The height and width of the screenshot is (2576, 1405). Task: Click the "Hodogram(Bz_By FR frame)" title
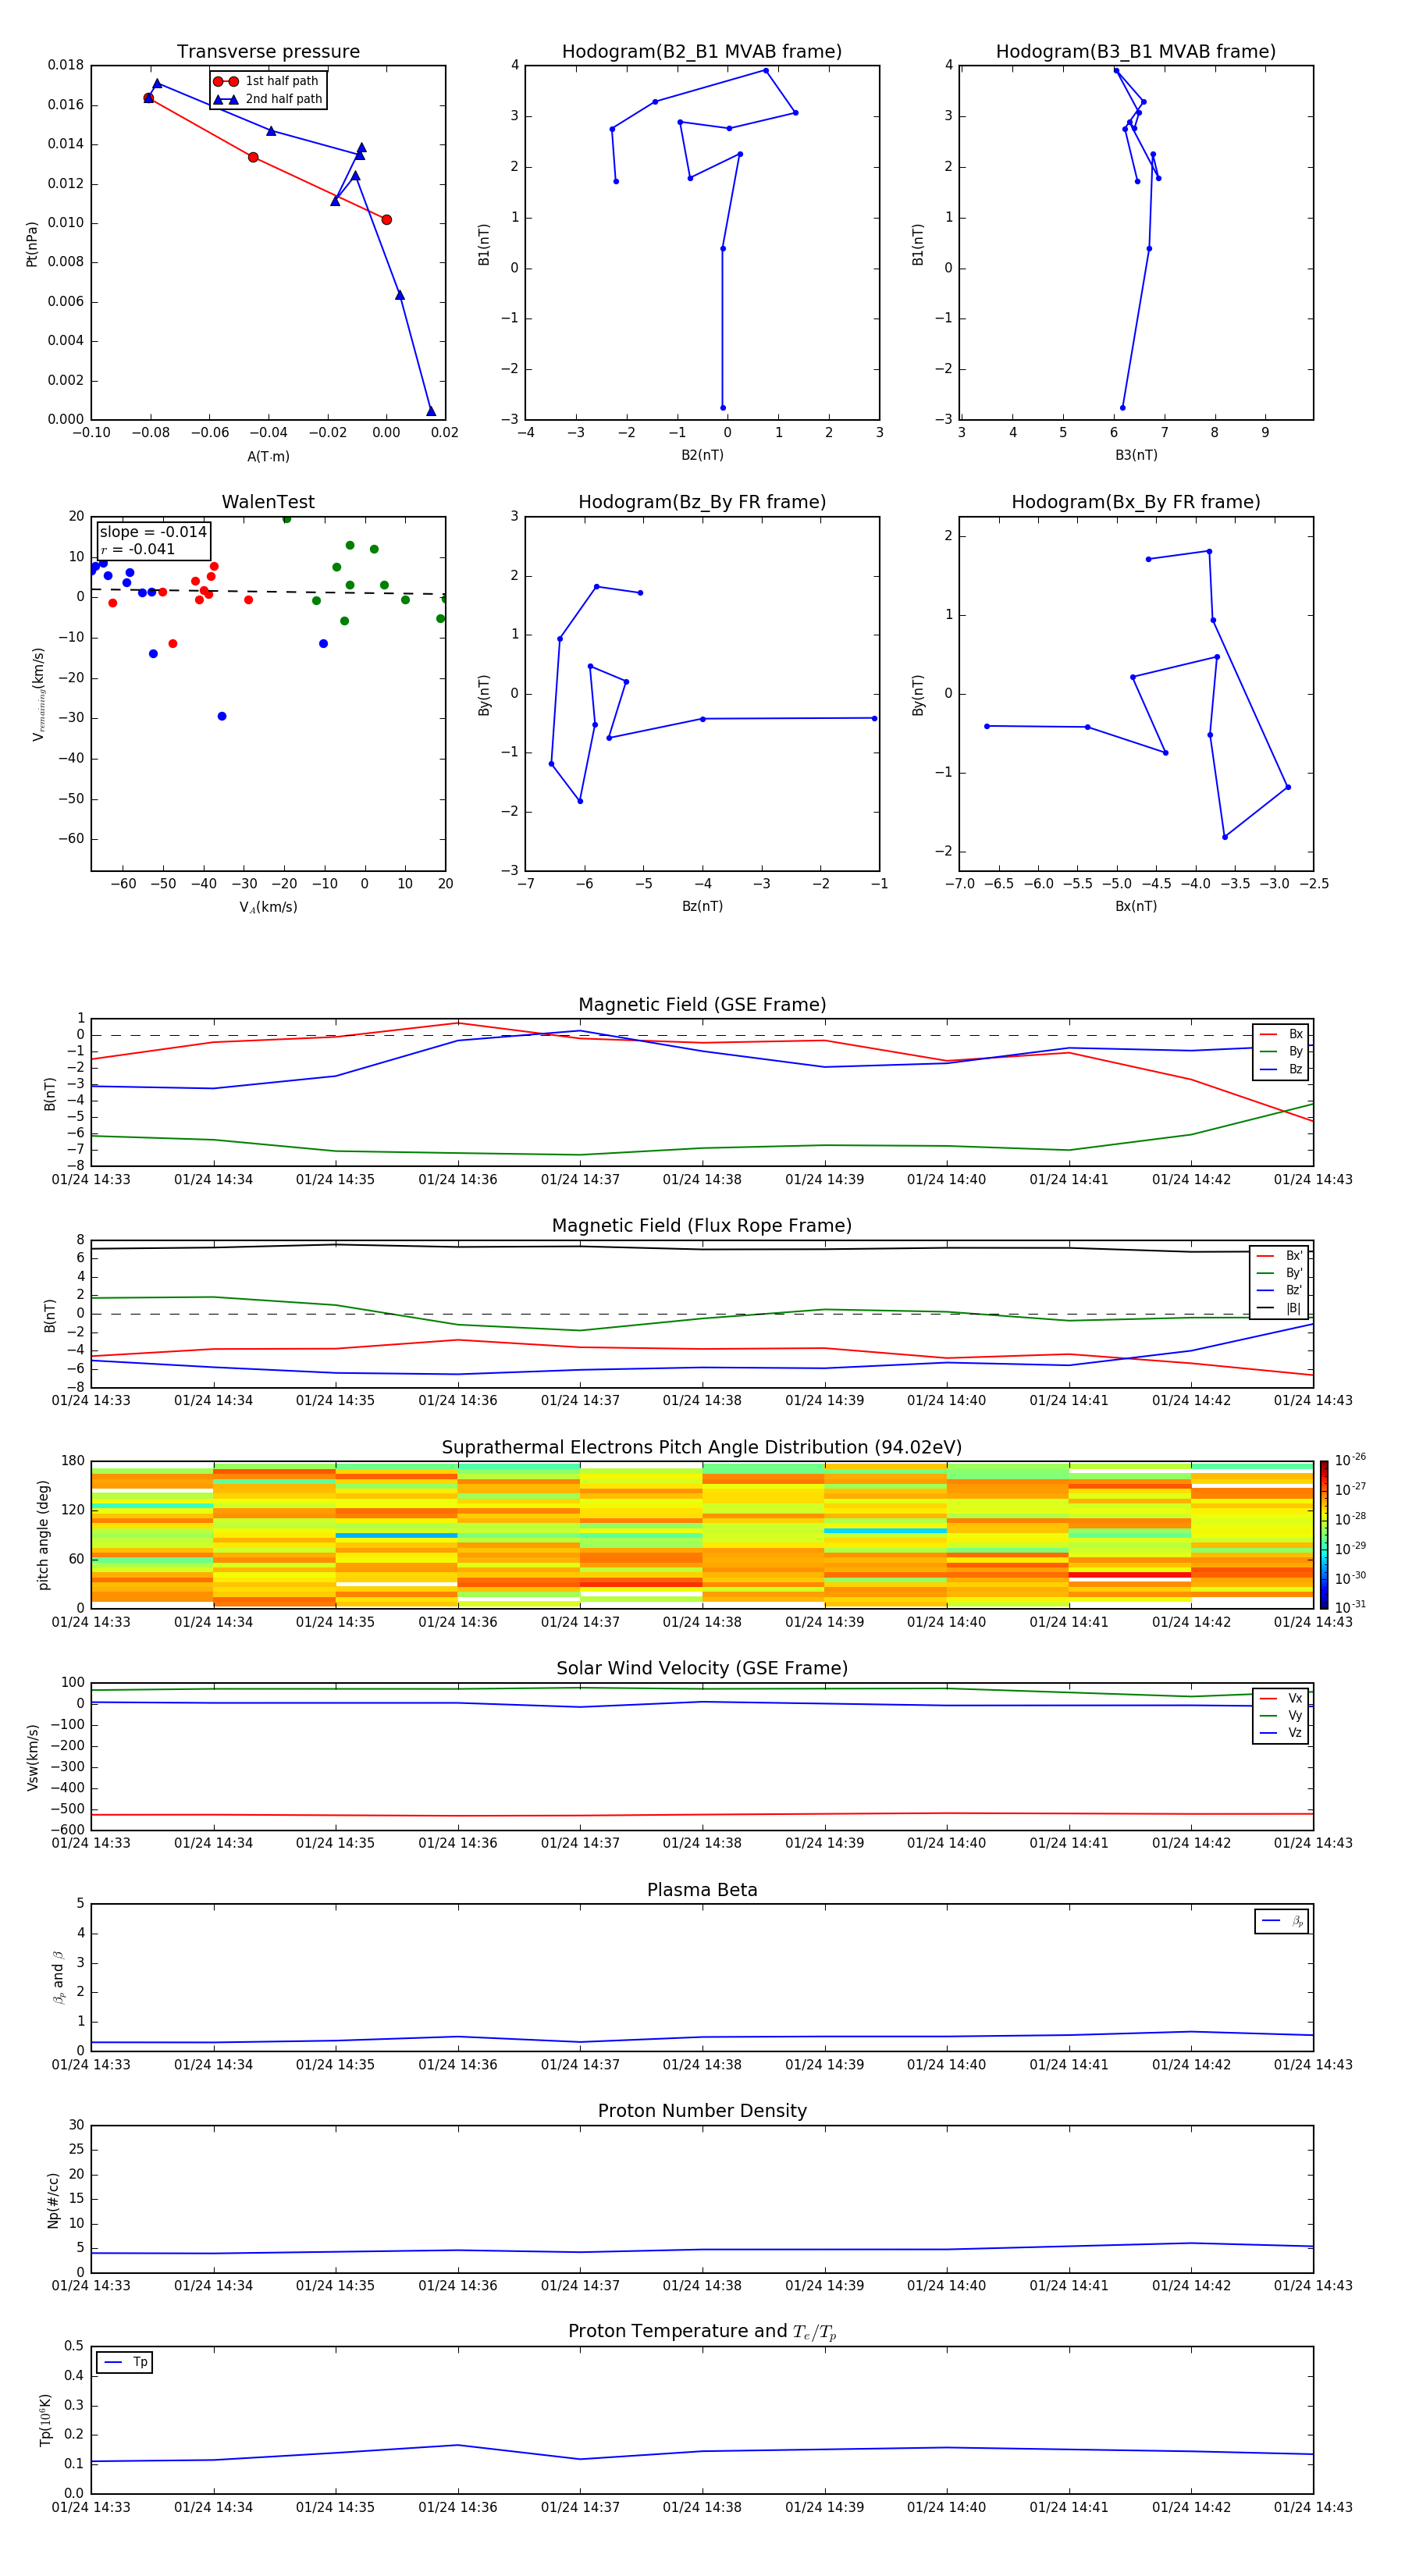tap(702, 502)
